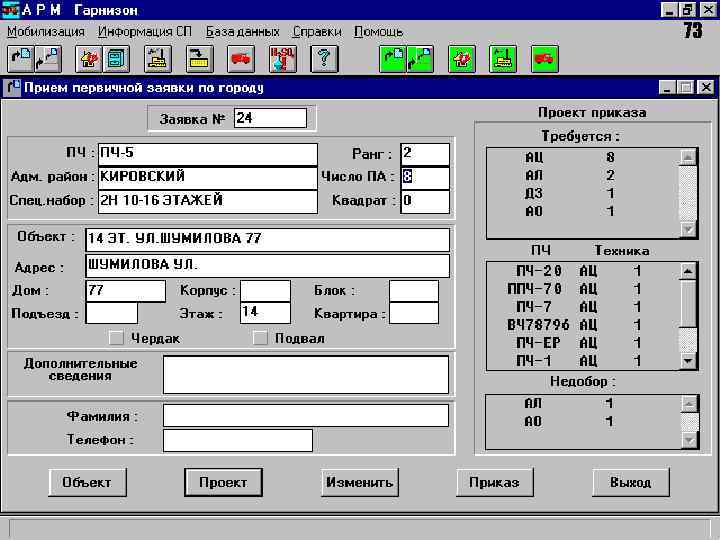Select the ПЧ-7 АЦ row

(582, 307)
